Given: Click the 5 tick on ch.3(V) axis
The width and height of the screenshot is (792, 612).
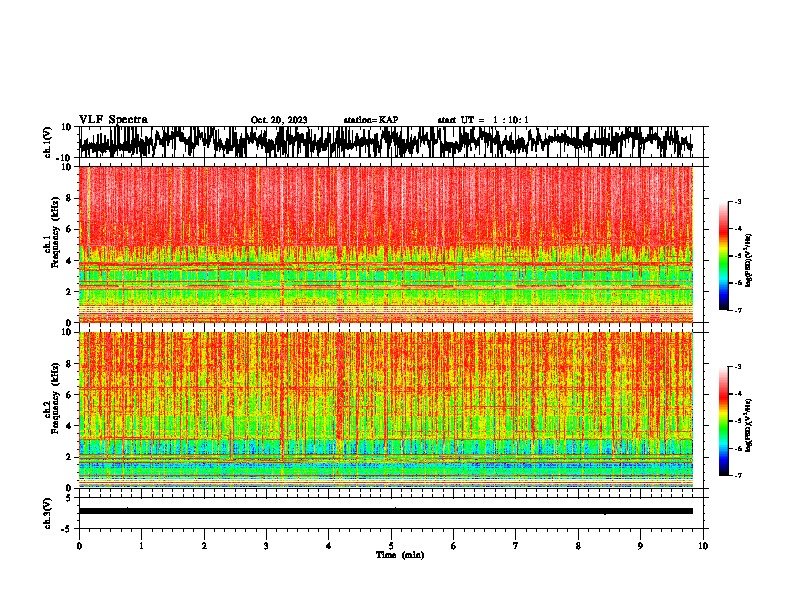Looking at the screenshot, I should pos(70,498).
